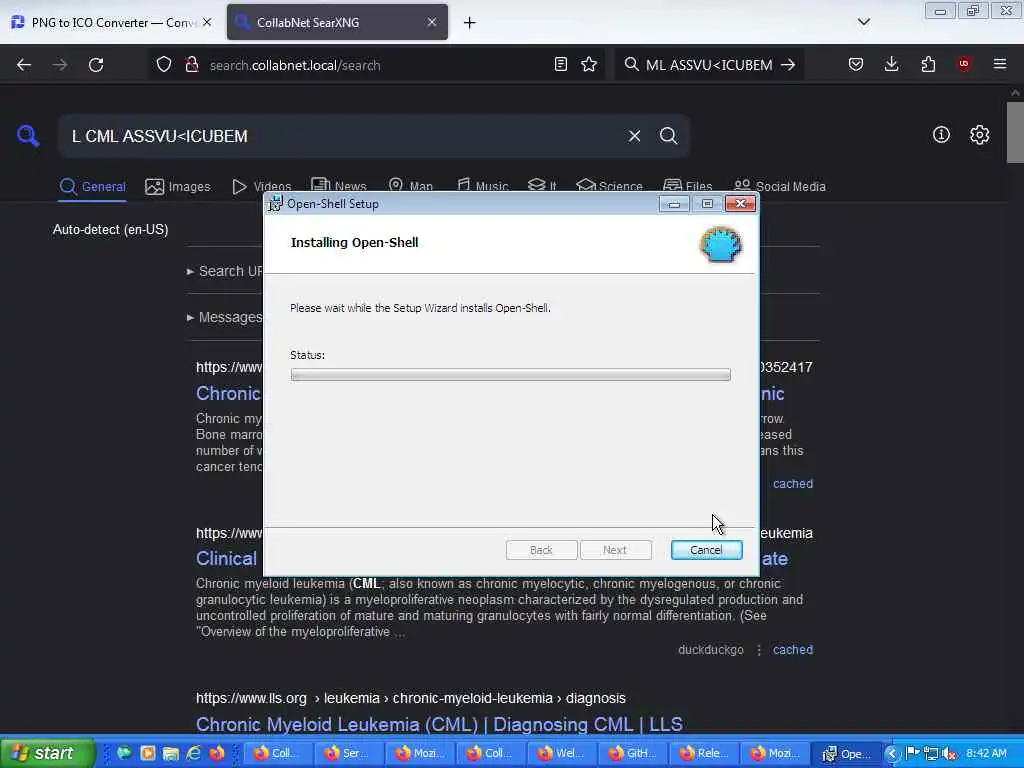Submit search with the magnifier button
1024x768 pixels.
(x=668, y=136)
